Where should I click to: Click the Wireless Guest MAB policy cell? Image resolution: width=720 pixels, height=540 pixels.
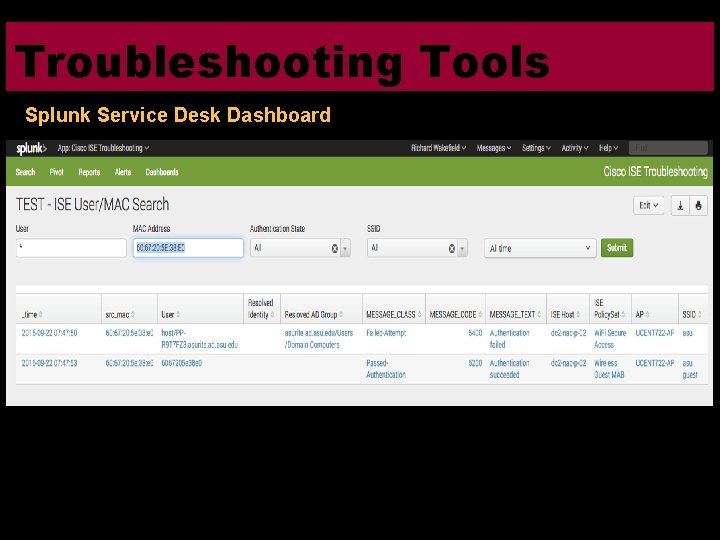coord(609,369)
